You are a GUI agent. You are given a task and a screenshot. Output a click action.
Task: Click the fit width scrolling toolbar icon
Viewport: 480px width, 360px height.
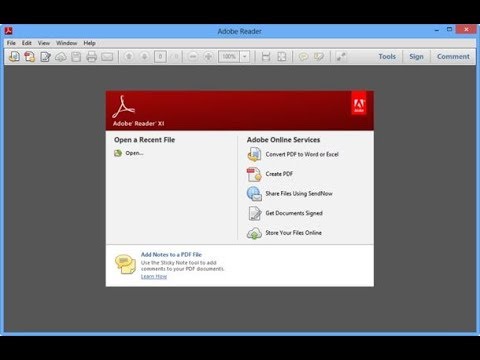pos(266,57)
